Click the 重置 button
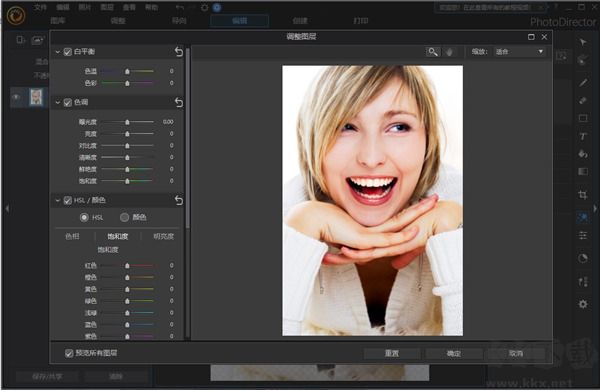 point(392,354)
